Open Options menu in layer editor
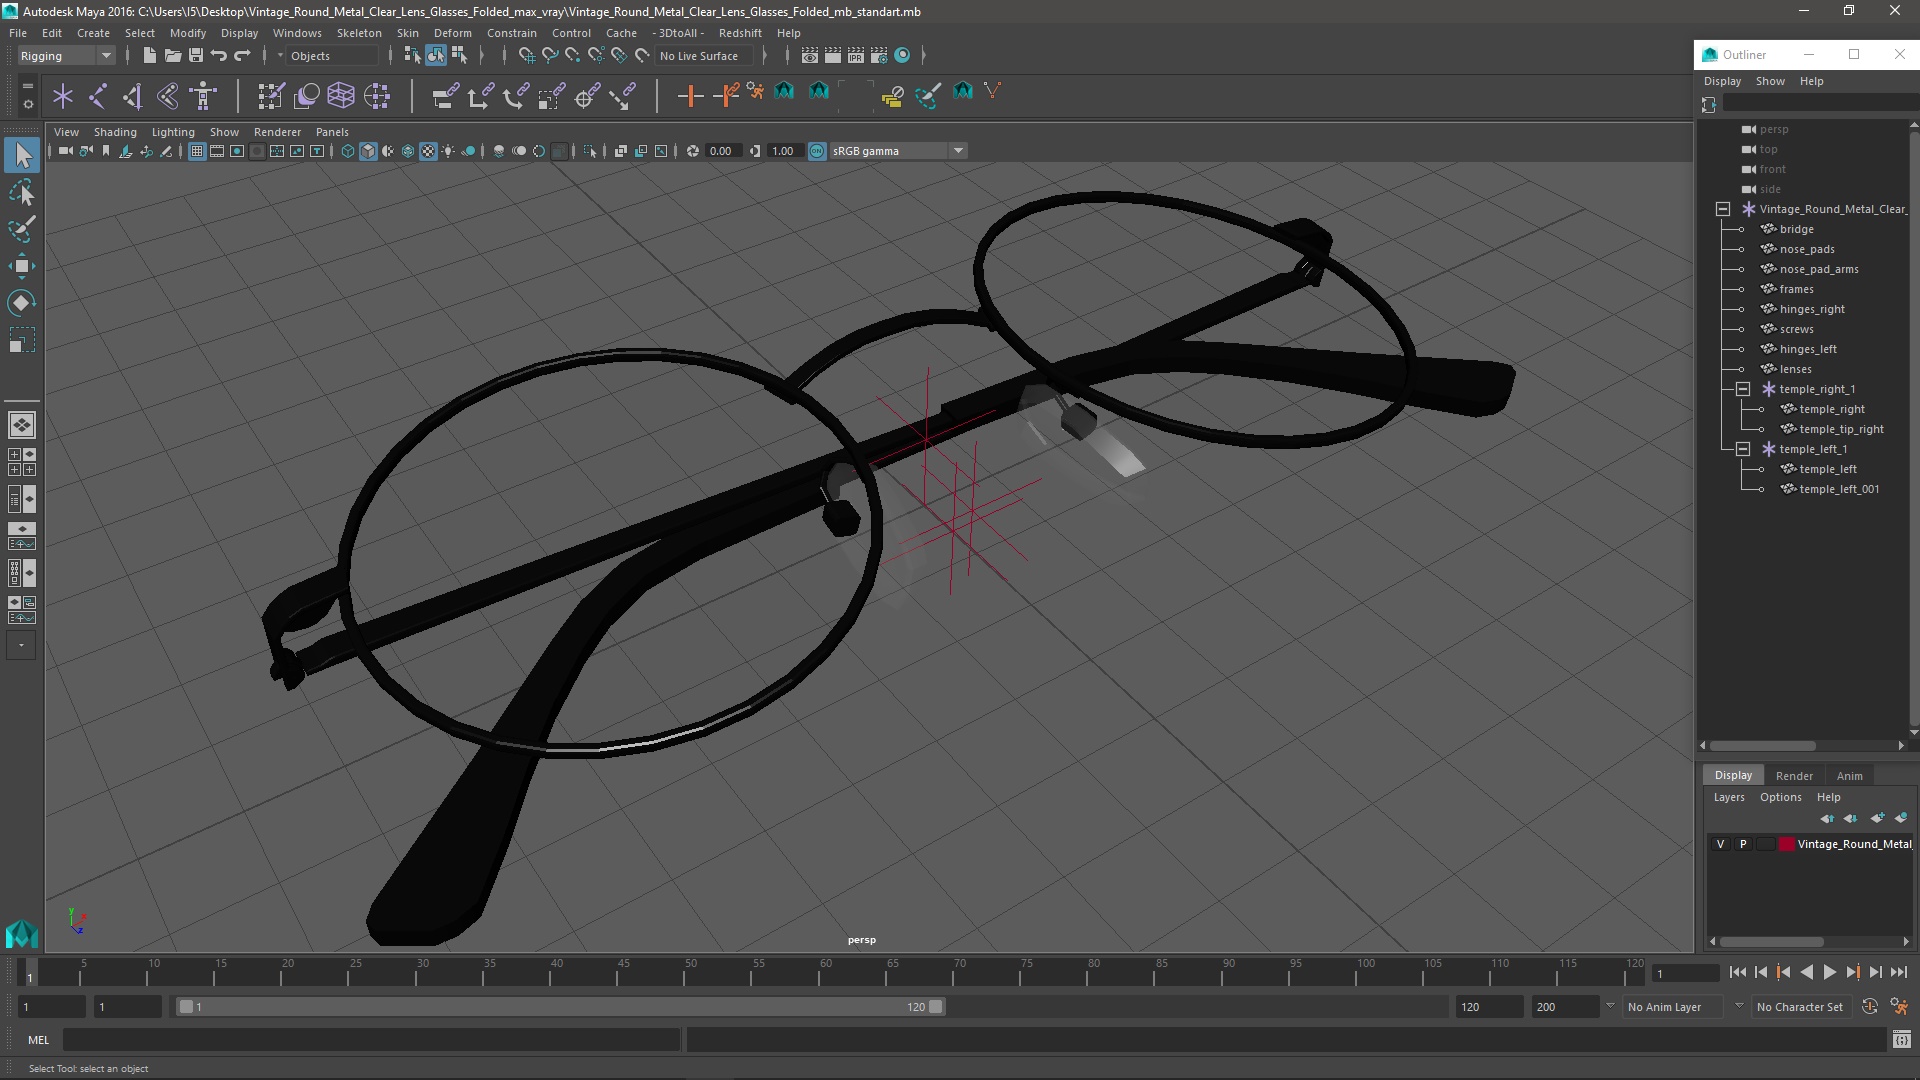Viewport: 1920px width, 1080px height. (1780, 797)
